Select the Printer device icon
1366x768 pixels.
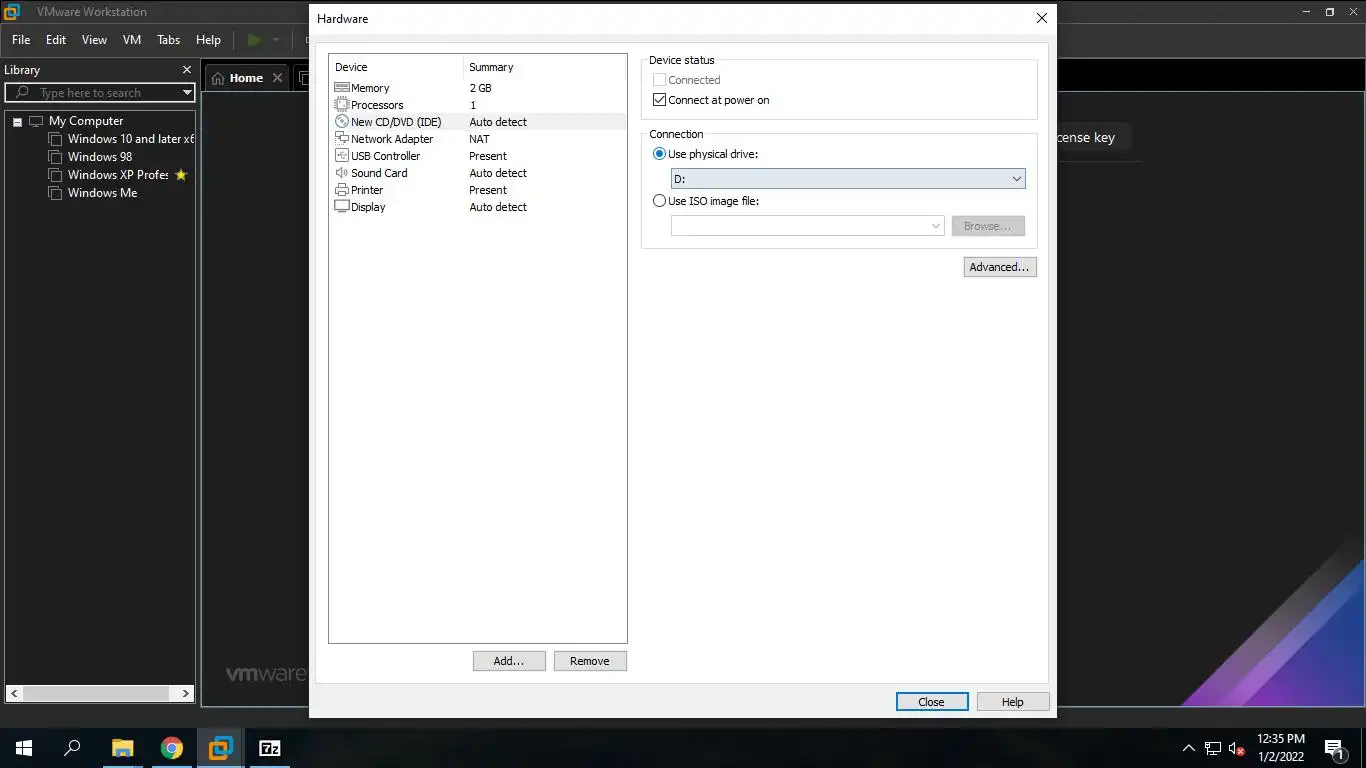point(341,190)
